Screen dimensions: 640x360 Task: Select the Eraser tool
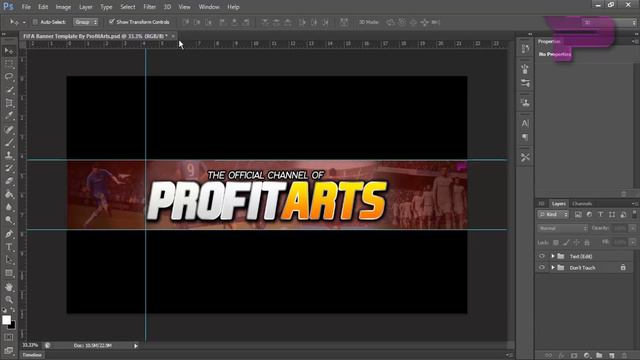tap(9, 181)
